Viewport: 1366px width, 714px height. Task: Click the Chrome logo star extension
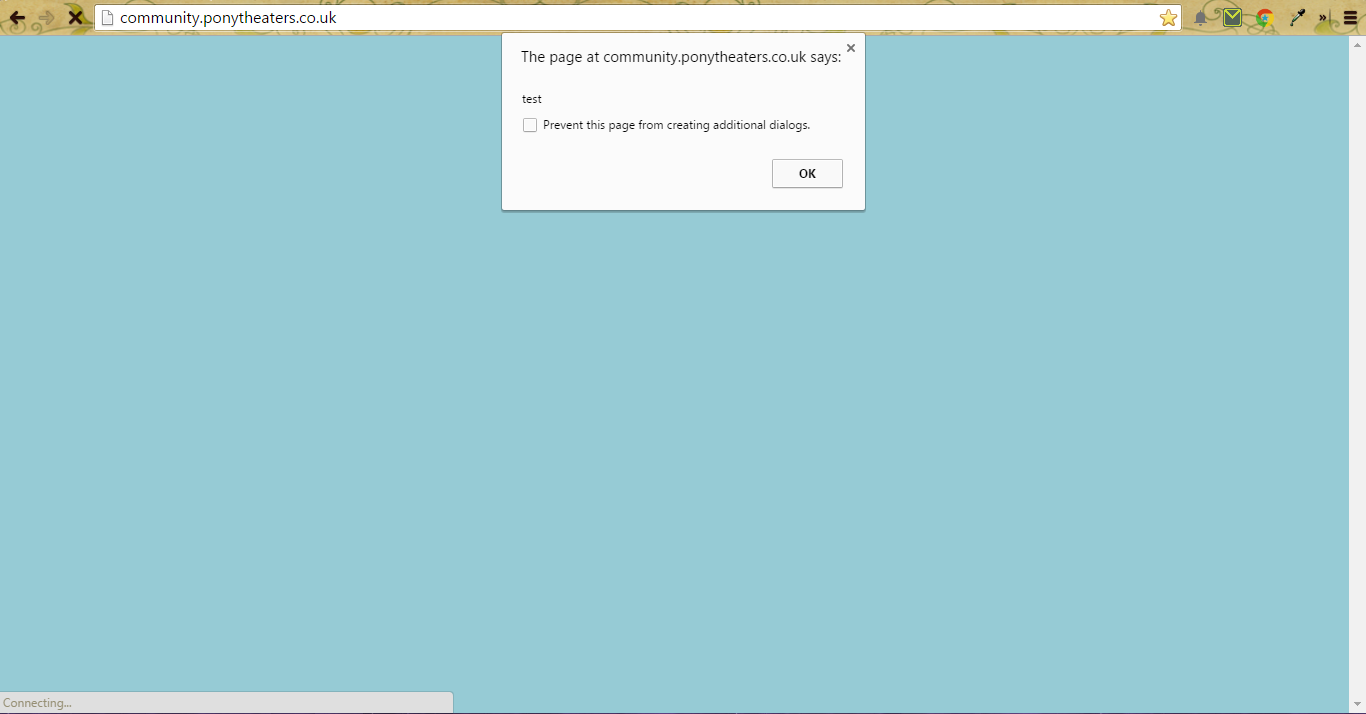point(1265,18)
